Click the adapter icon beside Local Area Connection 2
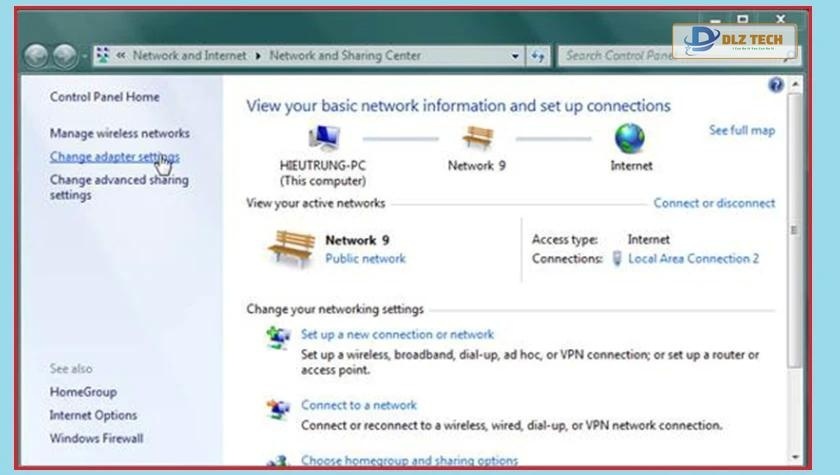 [617, 259]
